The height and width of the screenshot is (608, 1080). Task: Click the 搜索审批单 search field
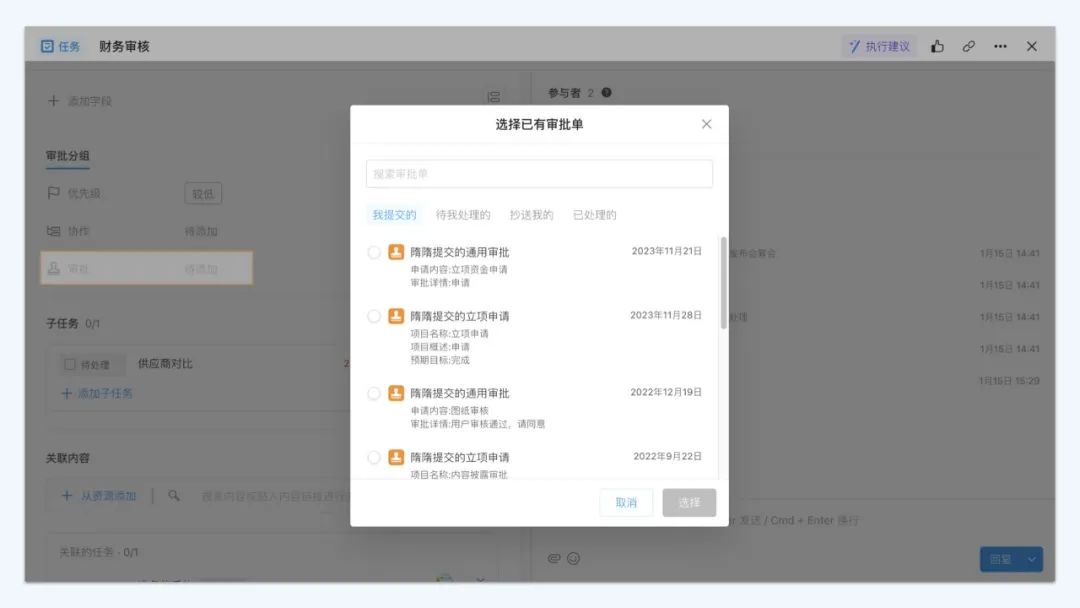pos(539,174)
